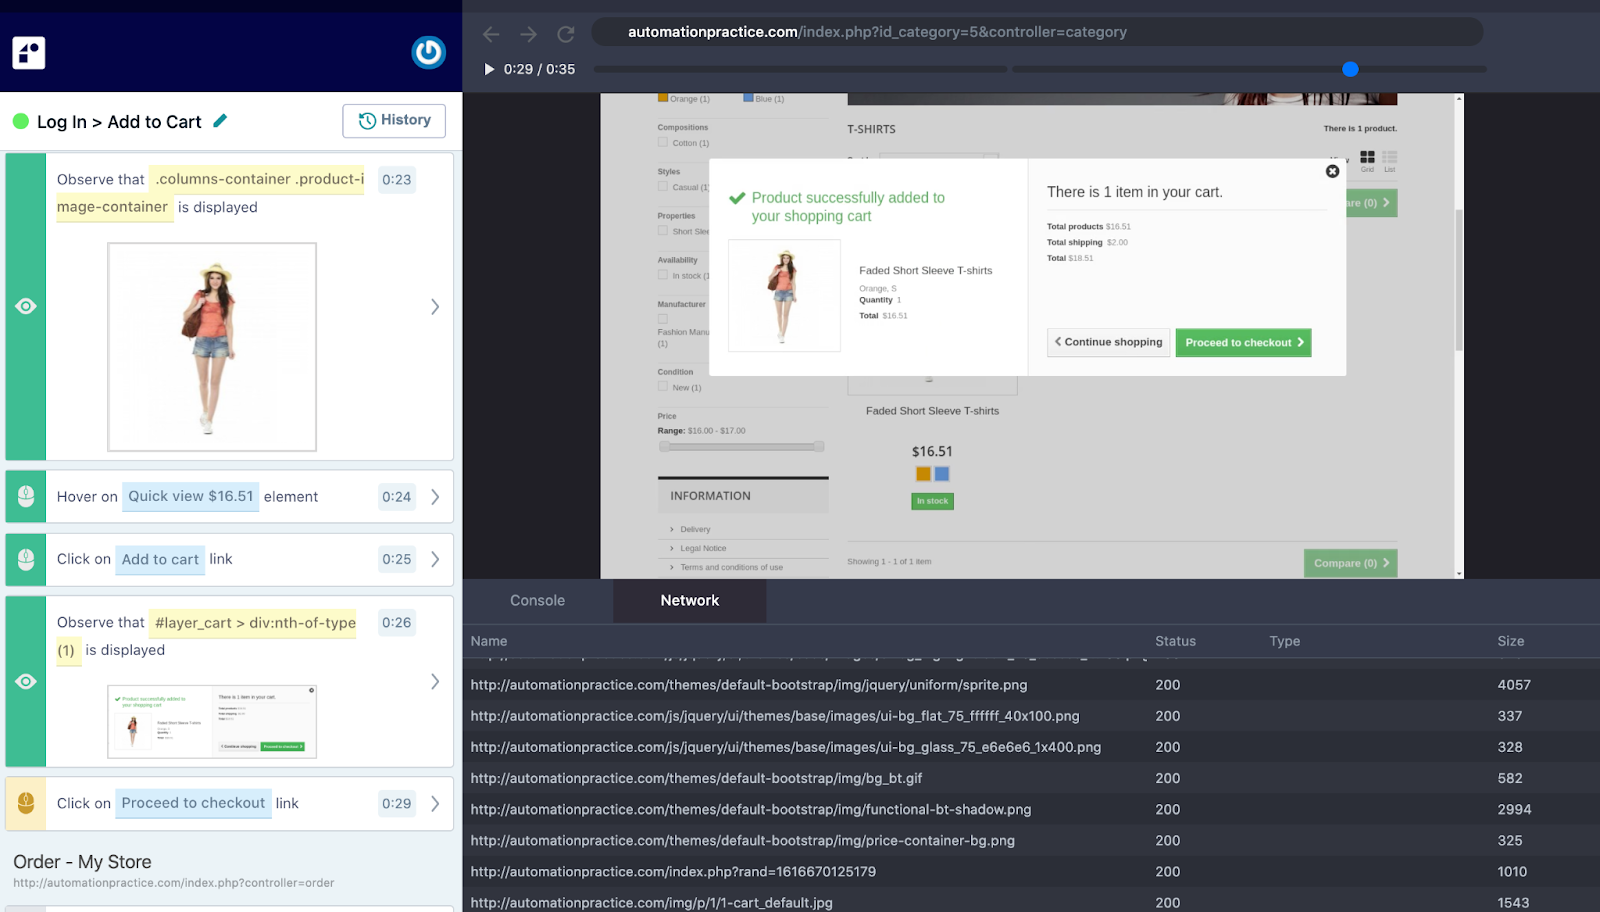Click the Continue shopping button

click(1109, 342)
